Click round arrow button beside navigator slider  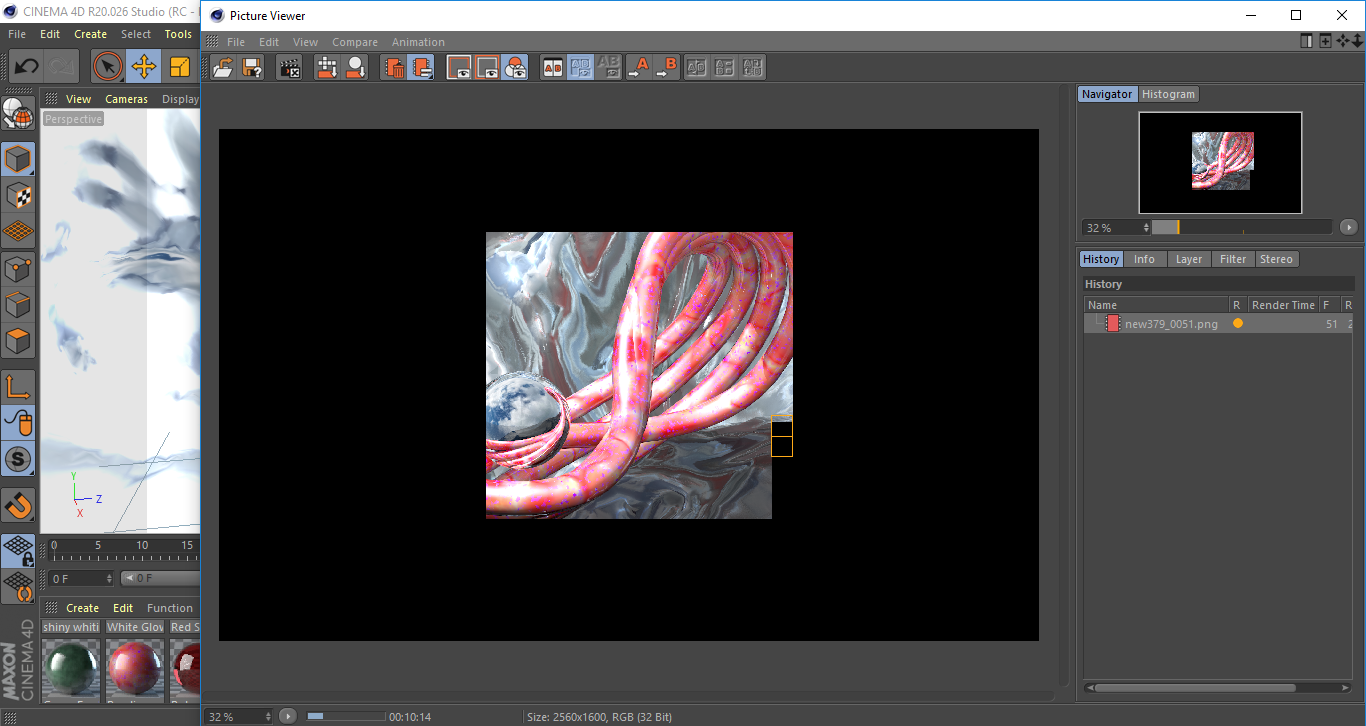tap(1348, 227)
